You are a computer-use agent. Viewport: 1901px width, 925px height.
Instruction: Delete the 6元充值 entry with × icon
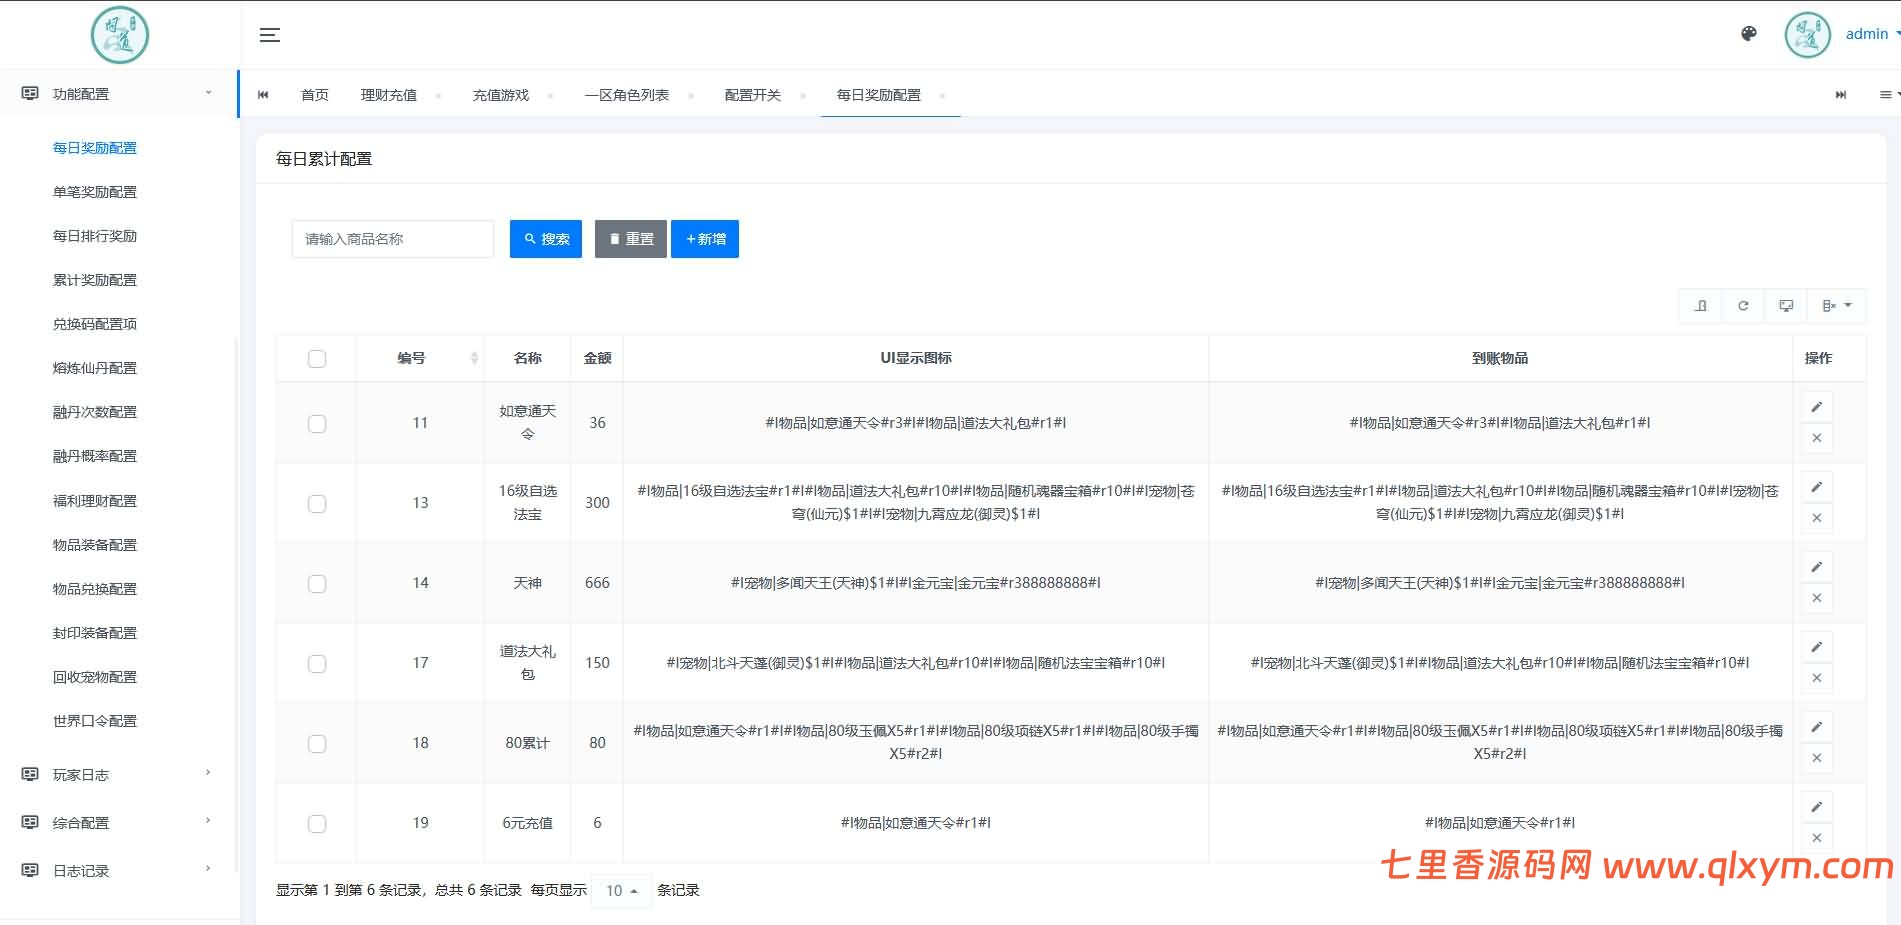pos(1816,837)
